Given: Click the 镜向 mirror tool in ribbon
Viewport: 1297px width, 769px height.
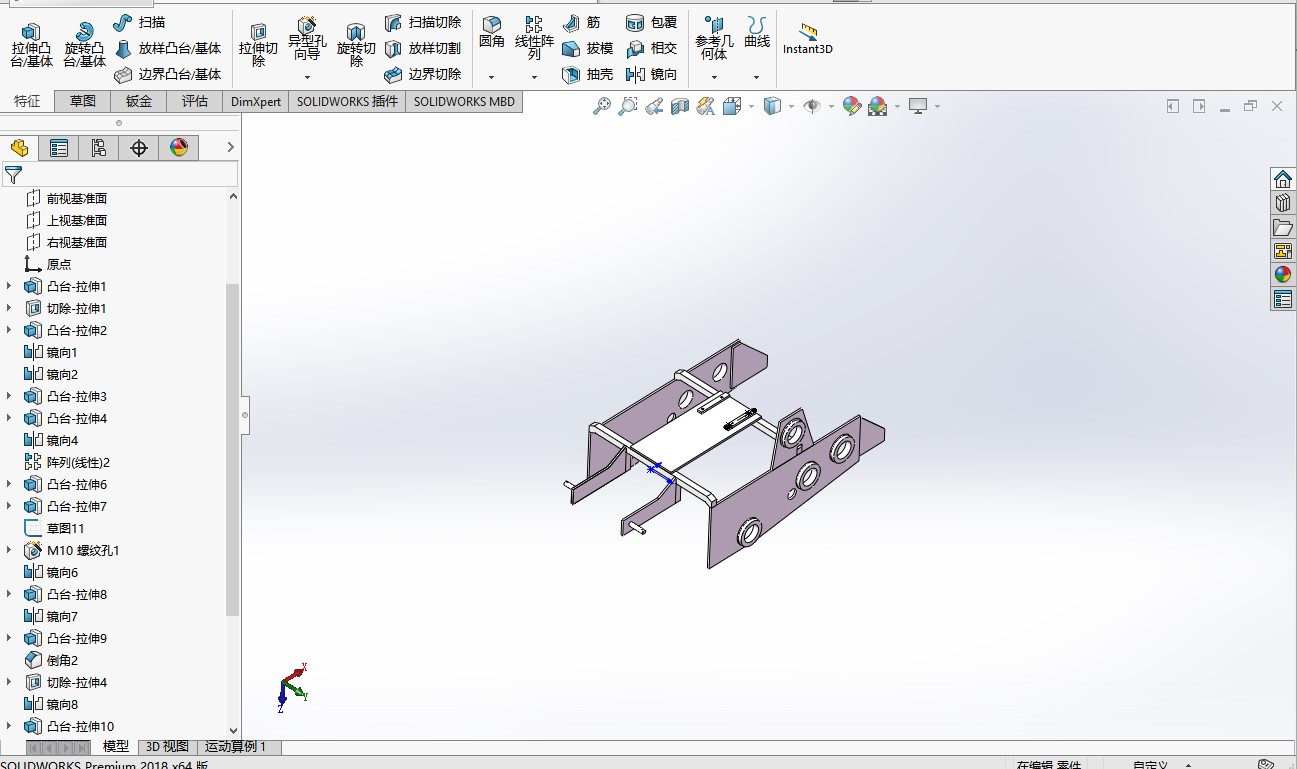Looking at the screenshot, I should (651, 74).
